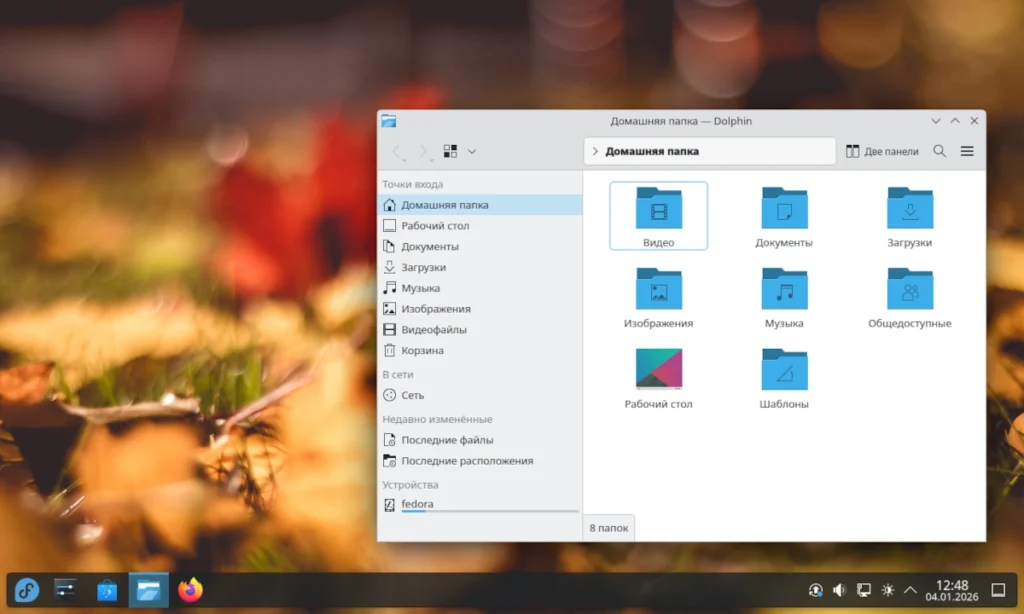Image resolution: width=1024 pixels, height=614 pixels.
Task: Launch Firefox from the taskbar
Action: [190, 590]
